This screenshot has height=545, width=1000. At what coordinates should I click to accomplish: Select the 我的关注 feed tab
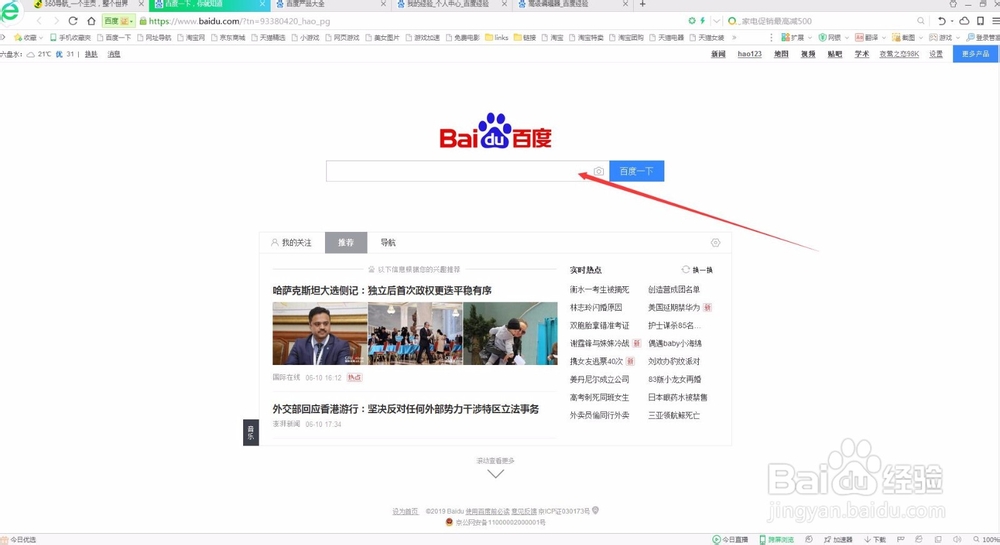point(291,243)
